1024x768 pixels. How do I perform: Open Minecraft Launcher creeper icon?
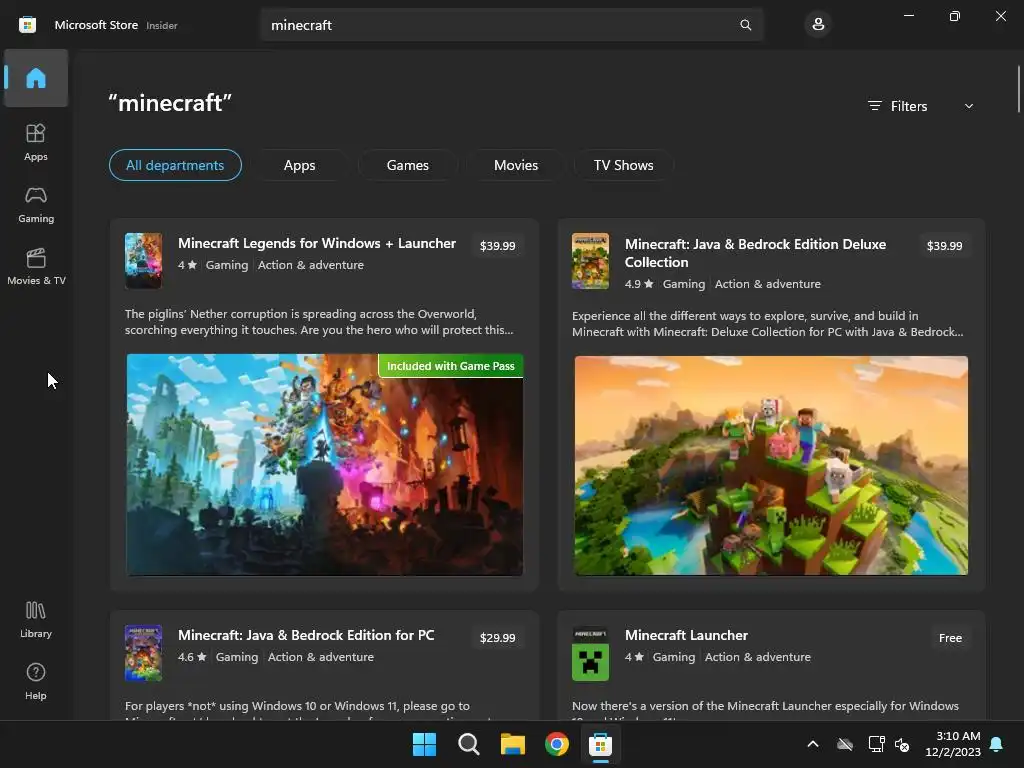[x=590, y=653]
